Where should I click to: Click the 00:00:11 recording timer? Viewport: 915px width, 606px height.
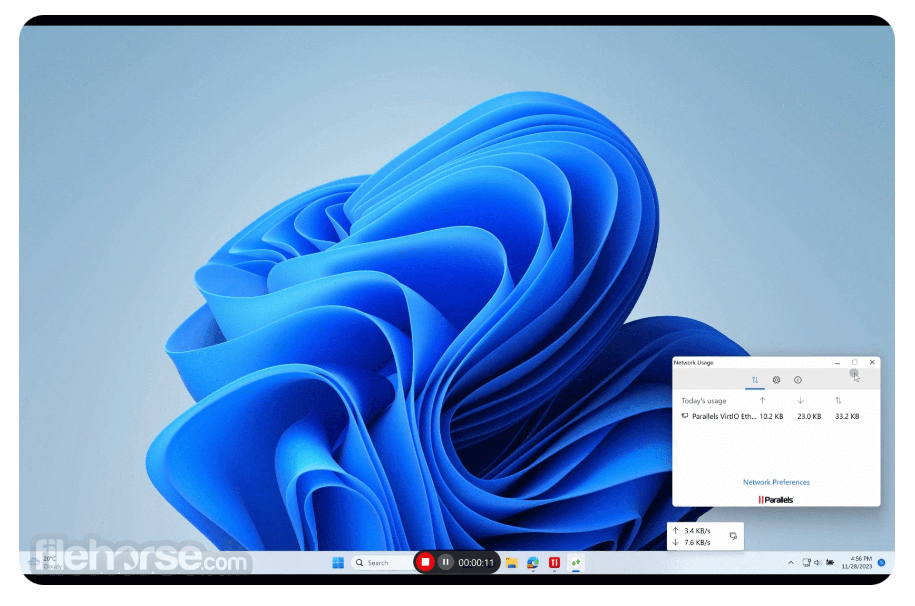coord(476,563)
